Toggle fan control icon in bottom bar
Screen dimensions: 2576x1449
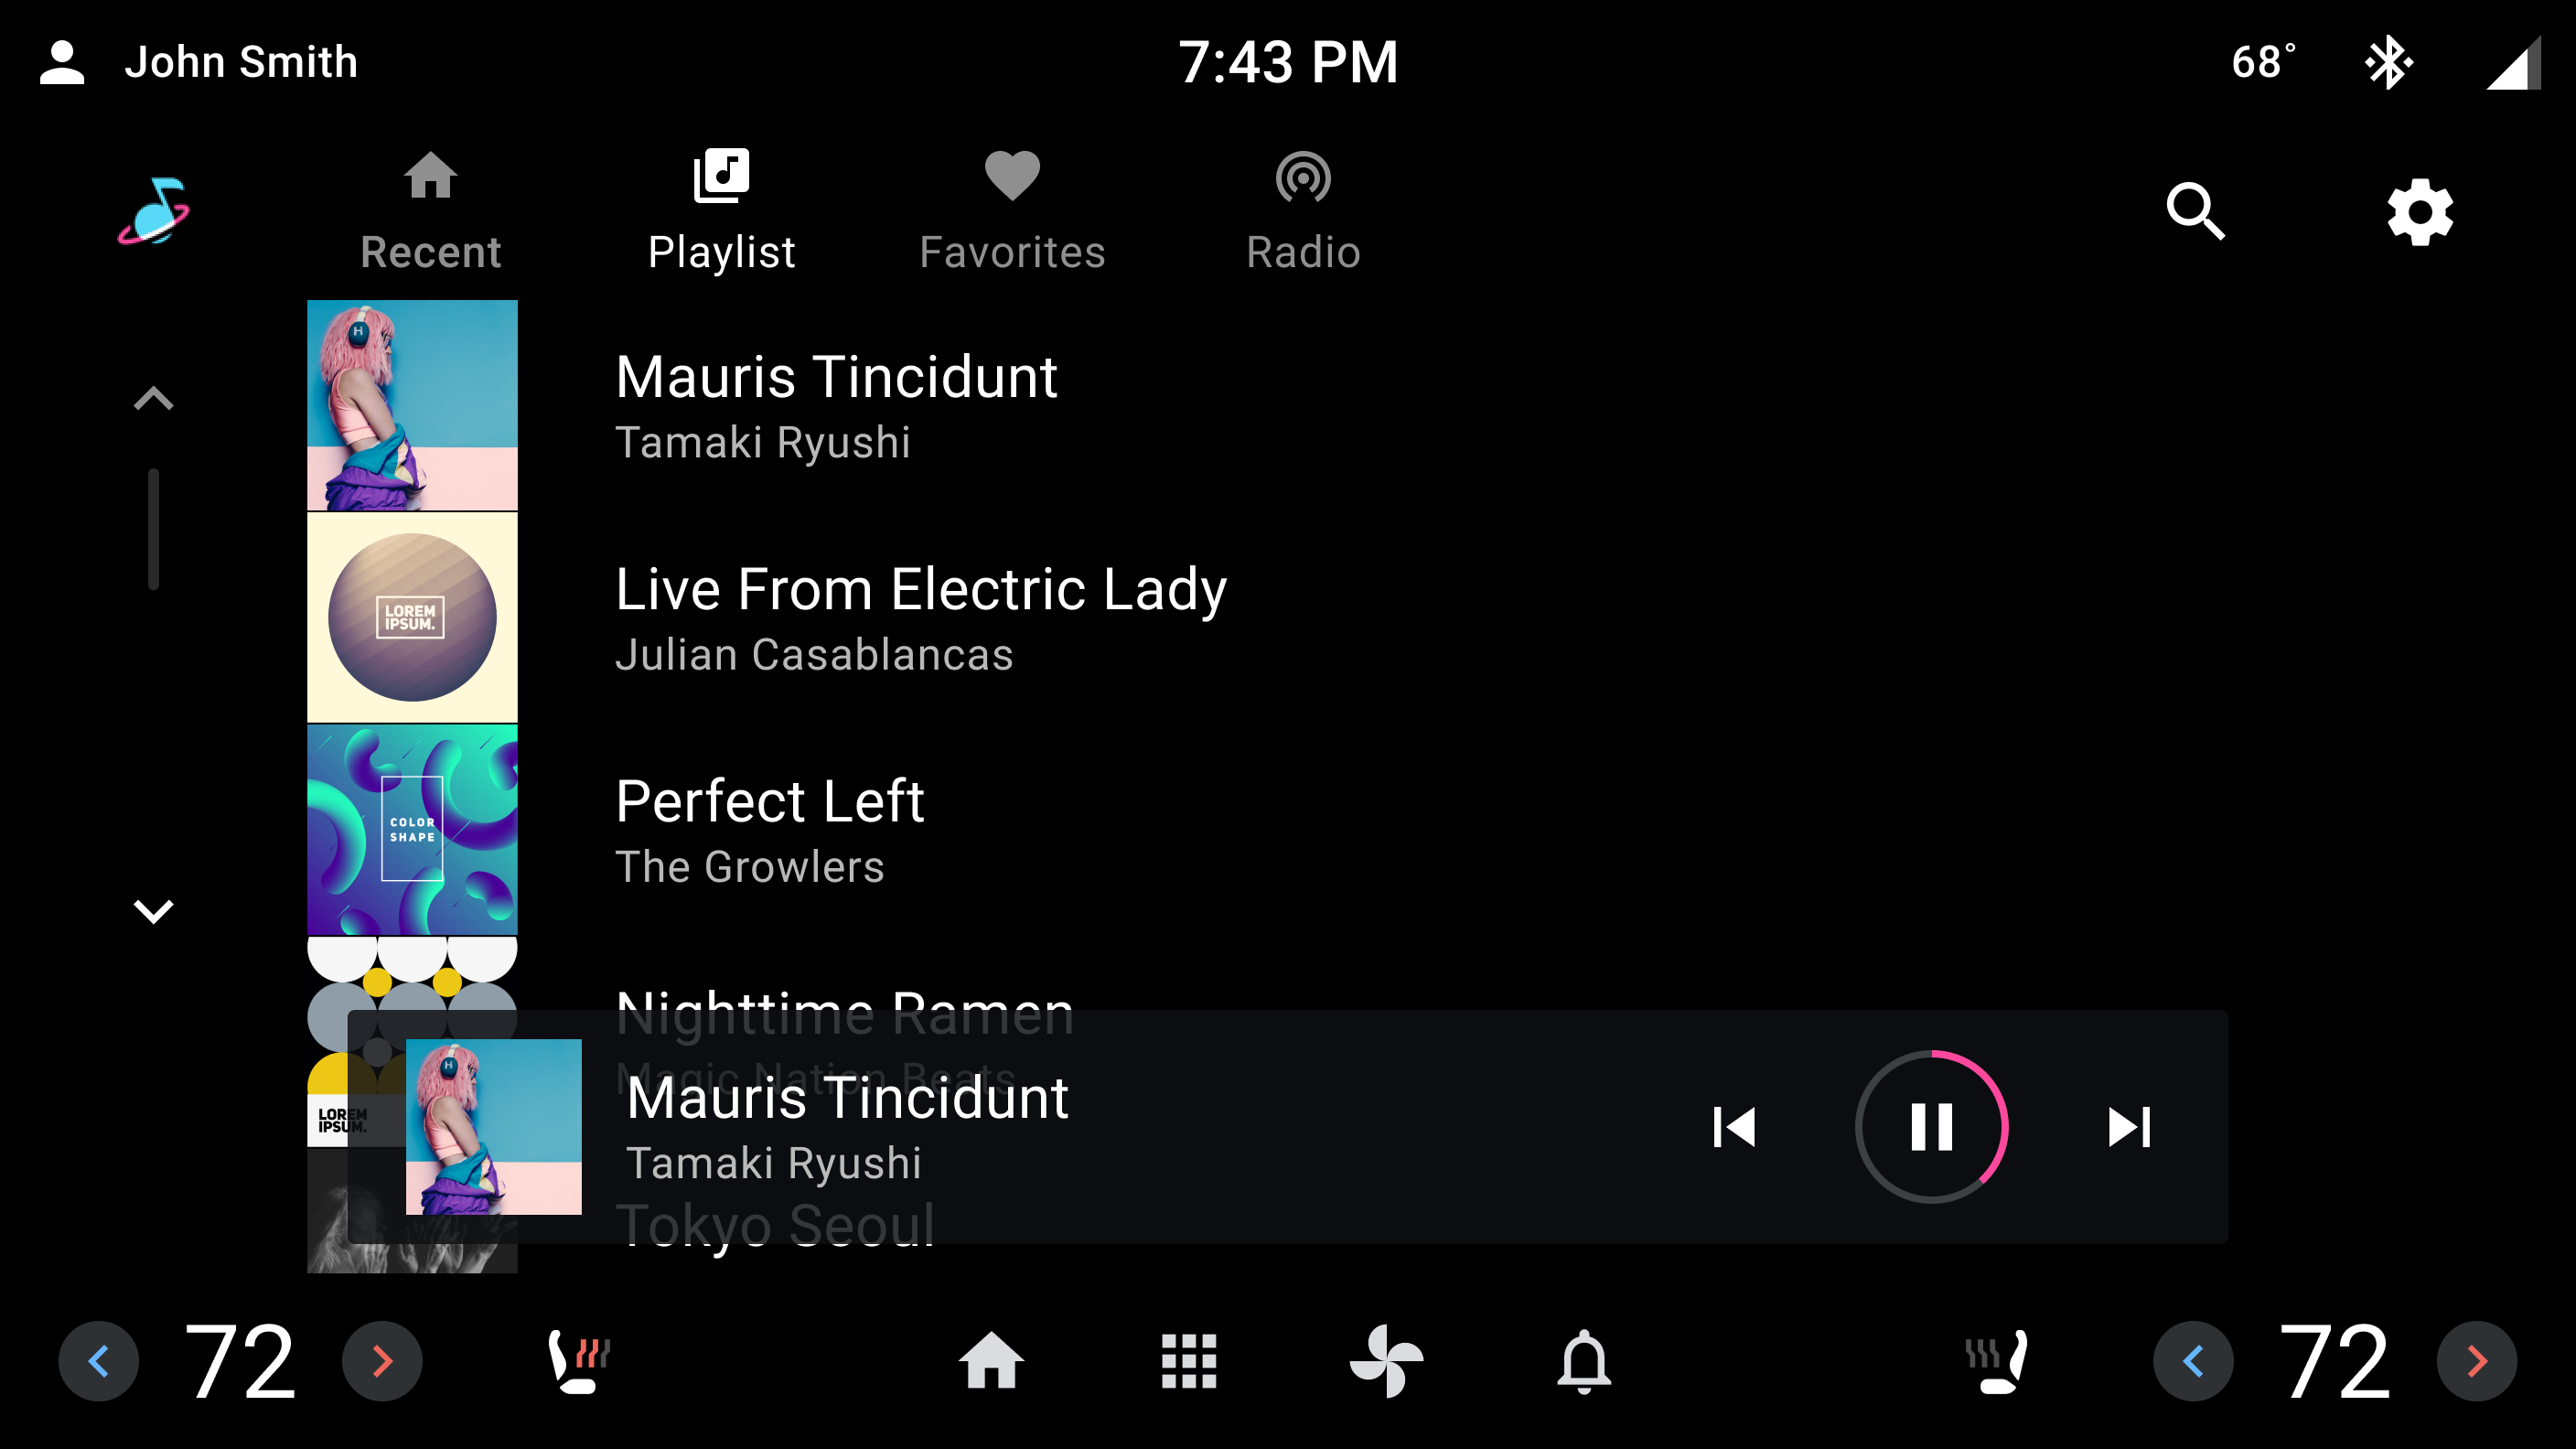pyautogui.click(x=1385, y=1360)
